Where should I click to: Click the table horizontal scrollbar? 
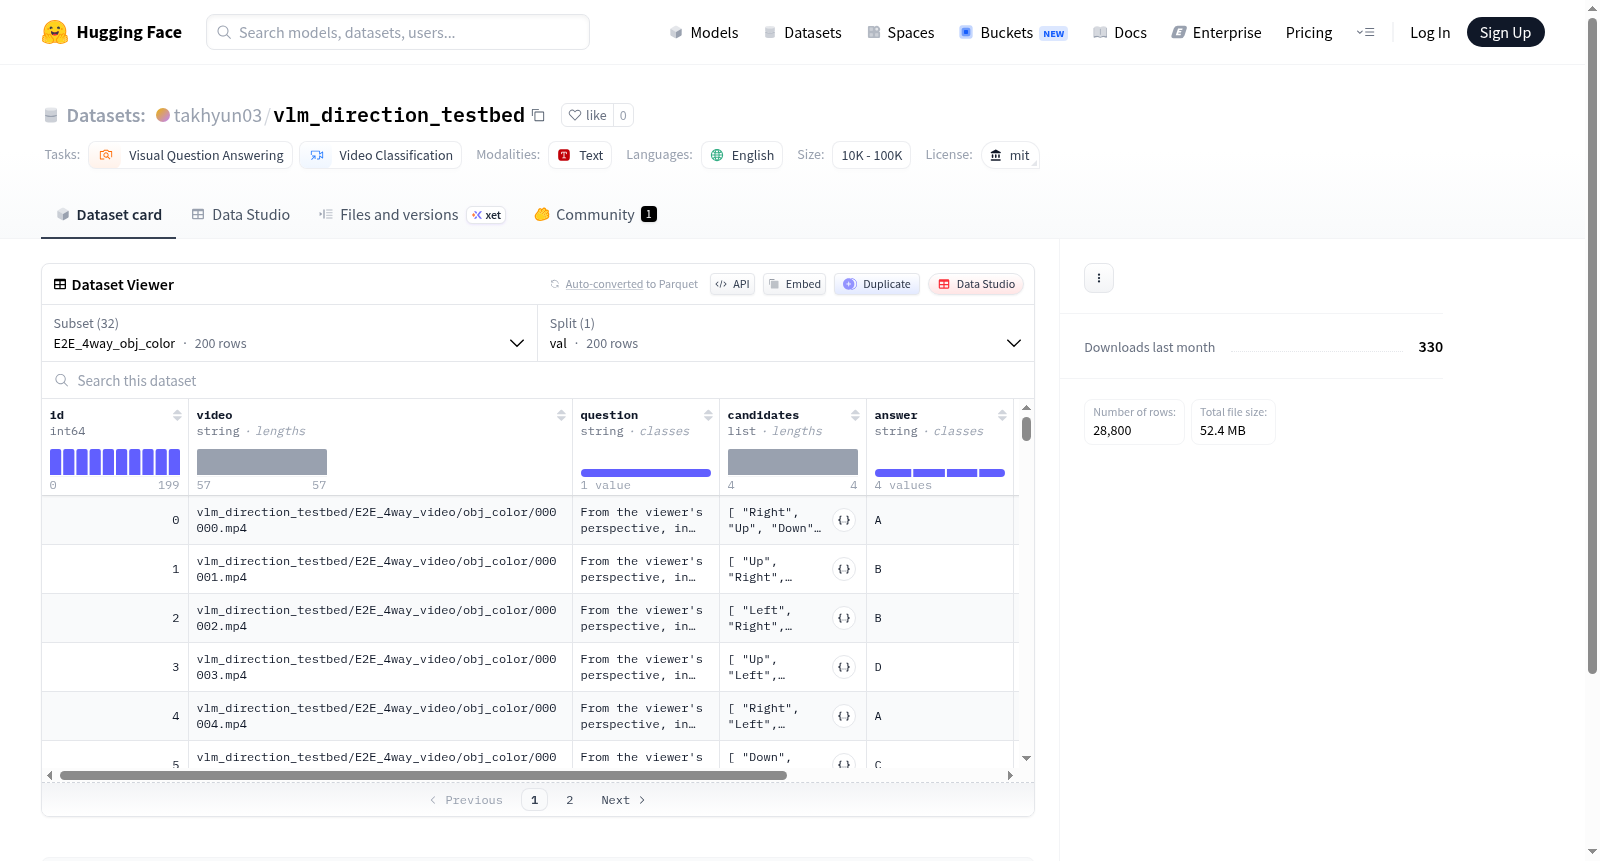(x=423, y=775)
